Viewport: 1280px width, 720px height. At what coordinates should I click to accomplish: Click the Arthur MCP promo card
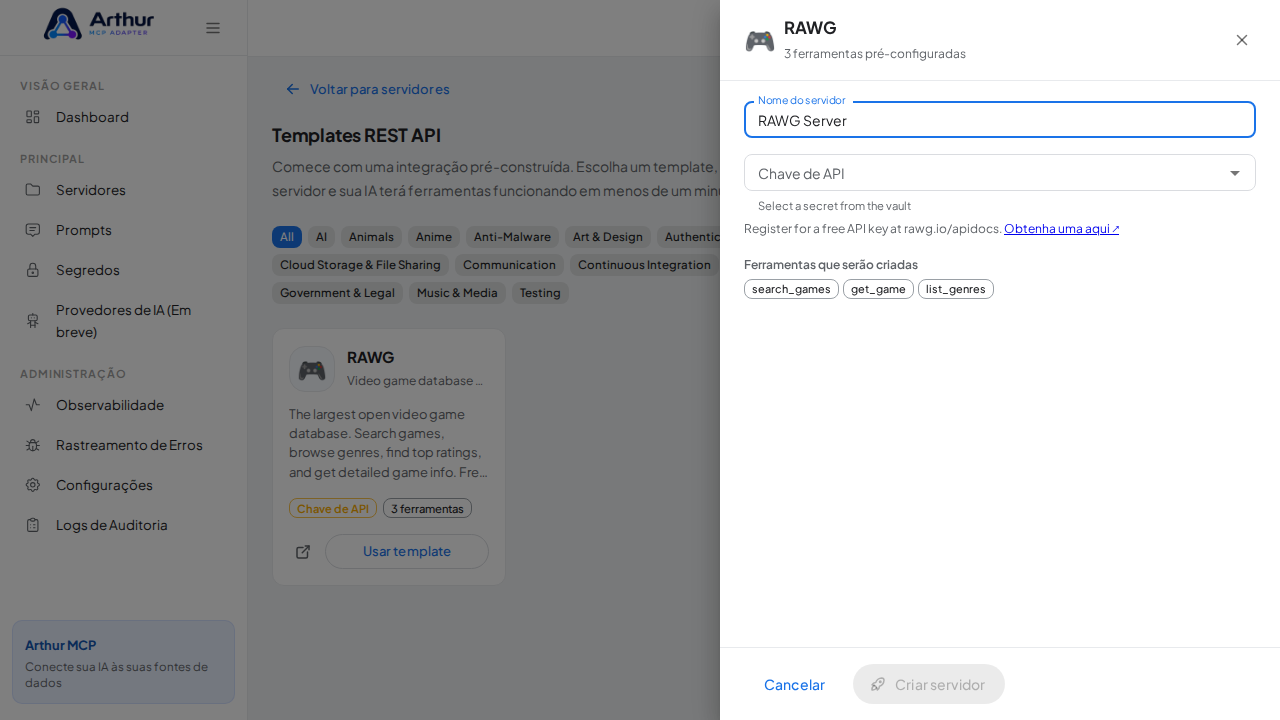[123, 662]
